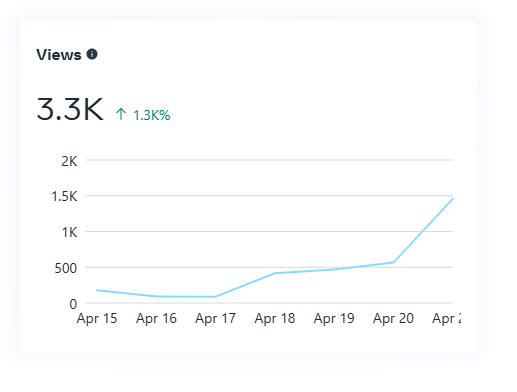Click the Views card title

coord(59,55)
